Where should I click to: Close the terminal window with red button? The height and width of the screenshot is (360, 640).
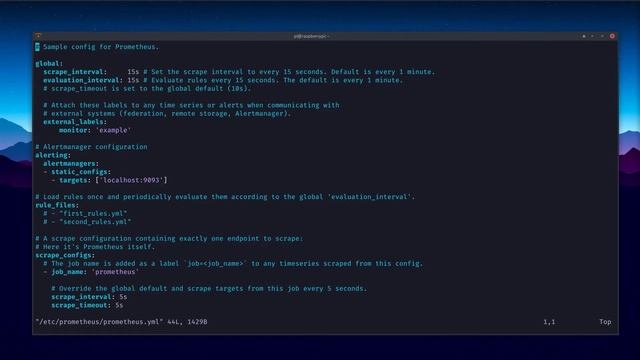(x=612, y=36)
